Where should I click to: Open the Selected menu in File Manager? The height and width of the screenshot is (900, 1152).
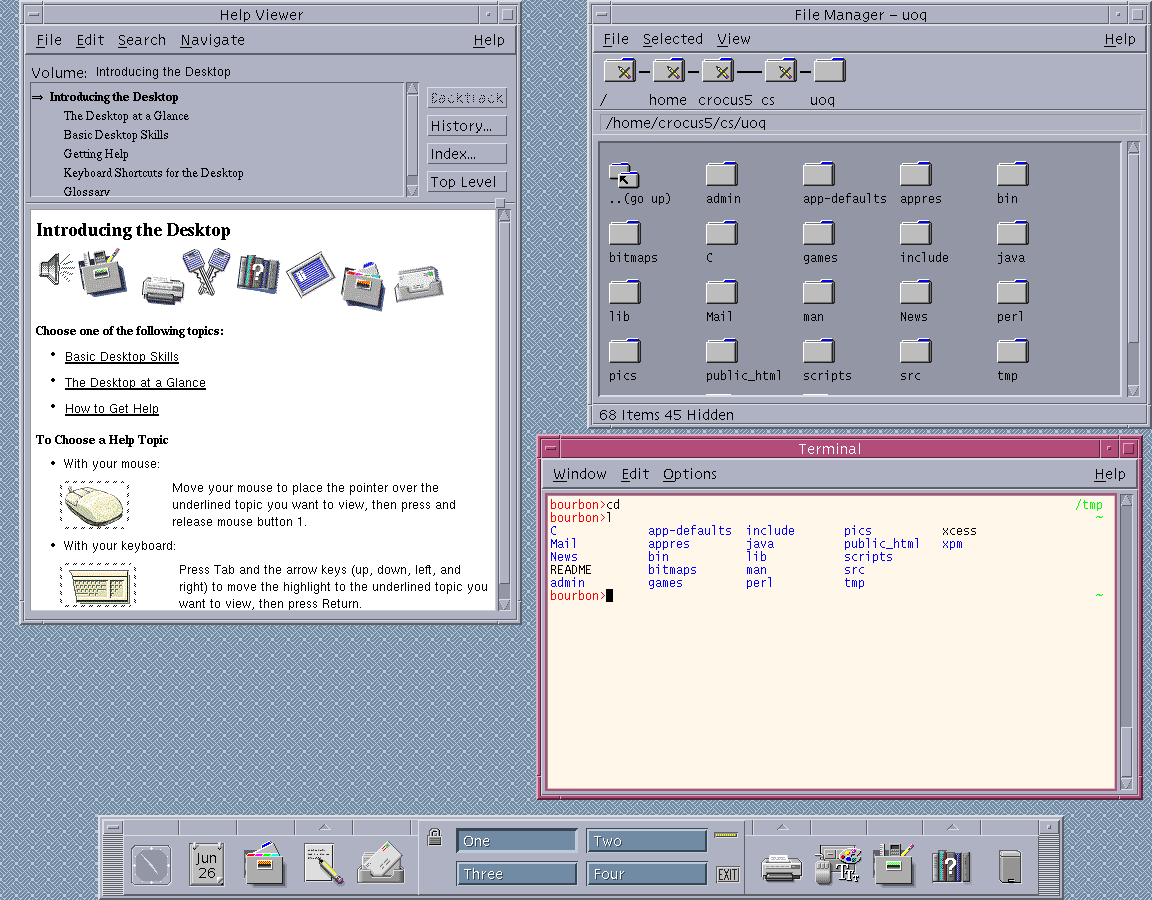coord(672,39)
